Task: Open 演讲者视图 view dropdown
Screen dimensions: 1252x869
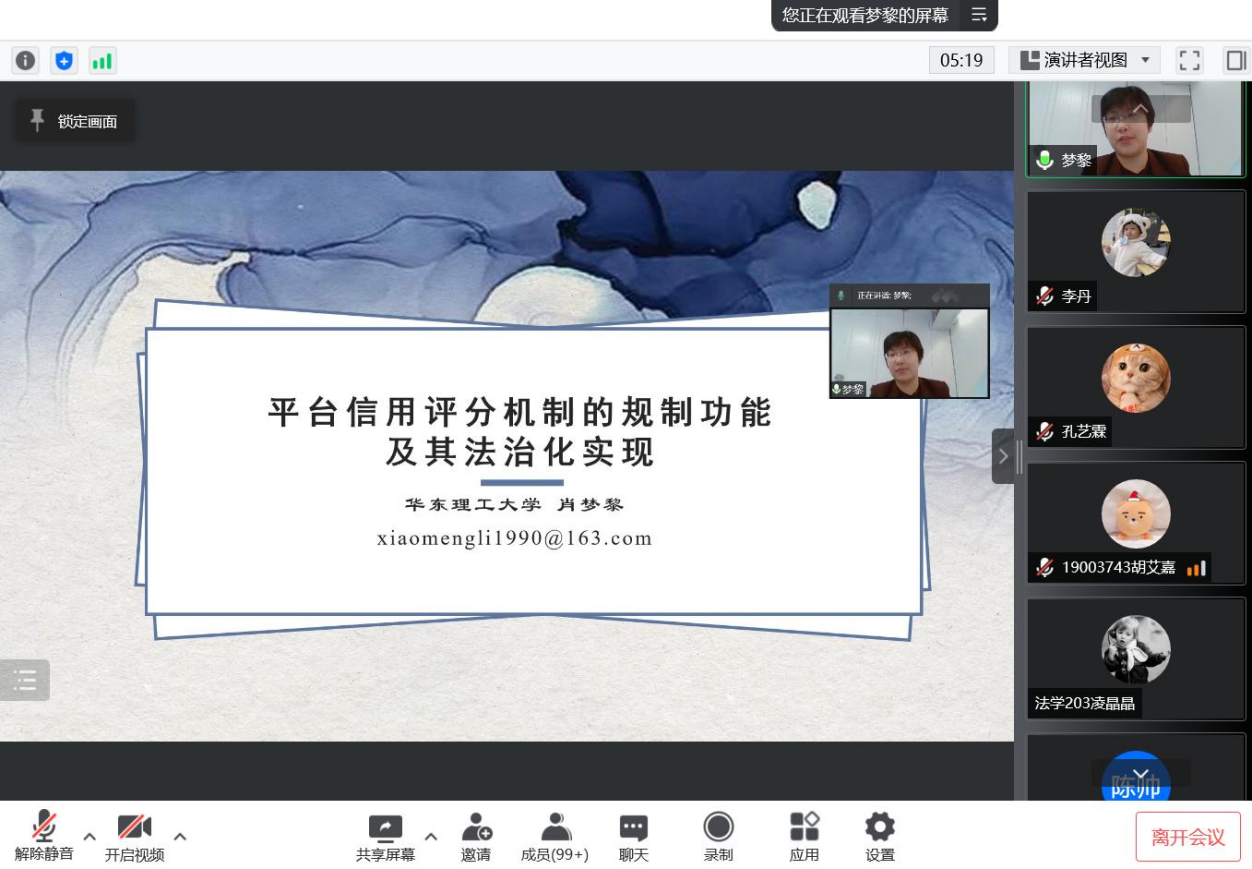Action: 1084,60
